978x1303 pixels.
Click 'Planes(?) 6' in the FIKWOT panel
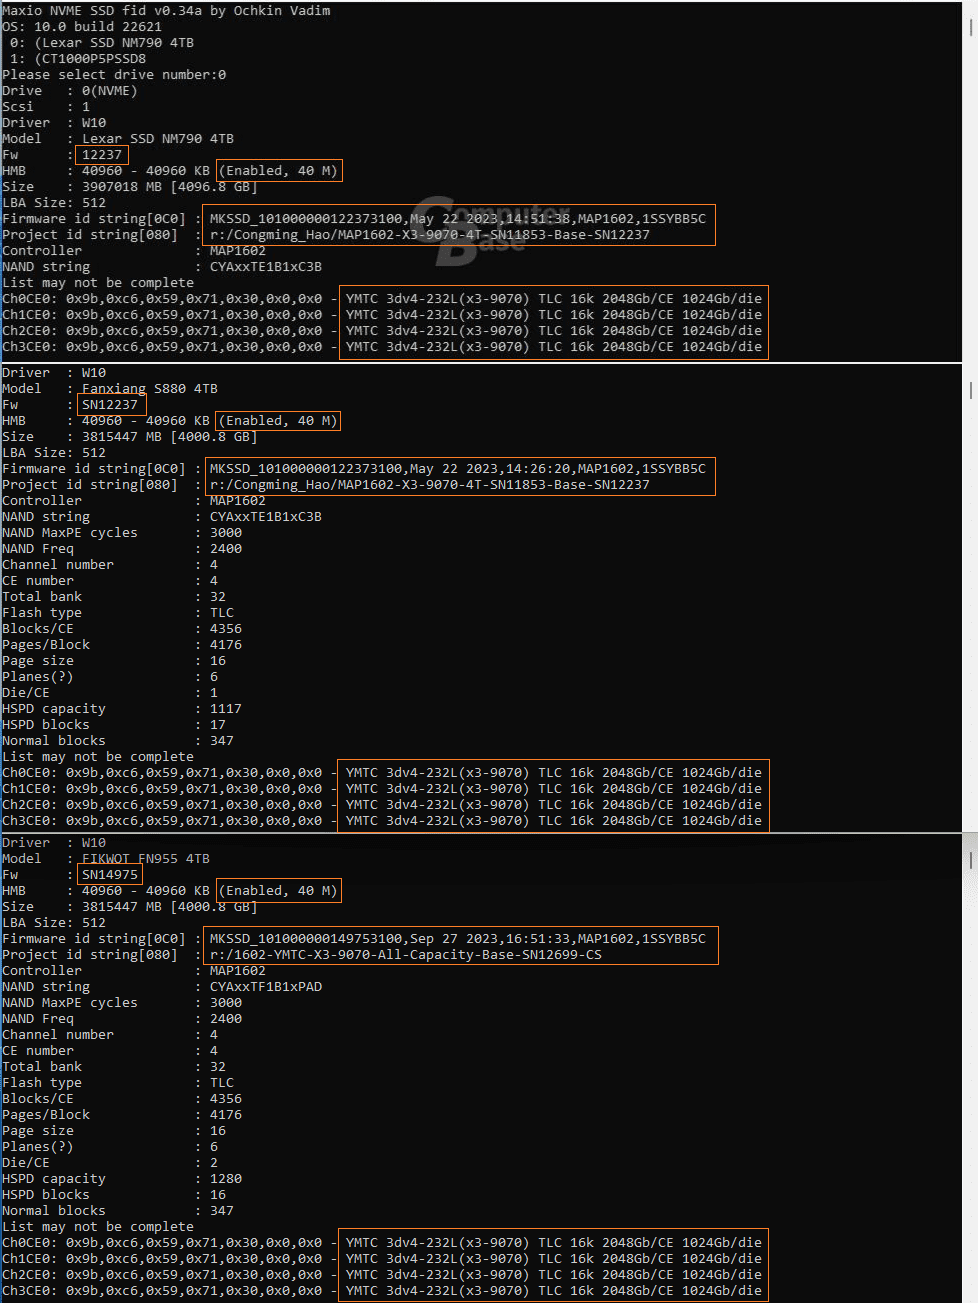coord(110,1147)
